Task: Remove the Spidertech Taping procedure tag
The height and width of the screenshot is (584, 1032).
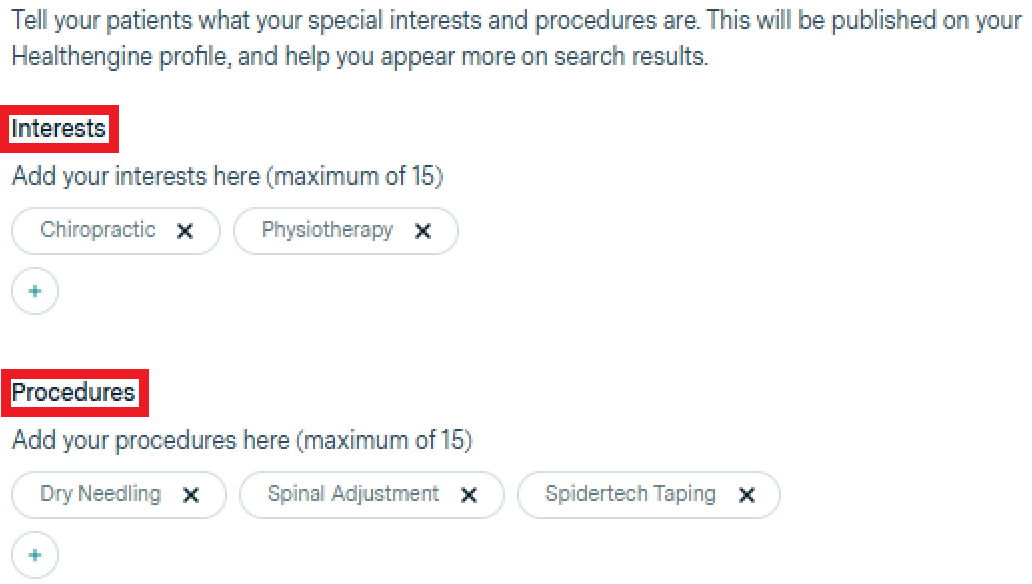Action: pyautogui.click(x=746, y=495)
